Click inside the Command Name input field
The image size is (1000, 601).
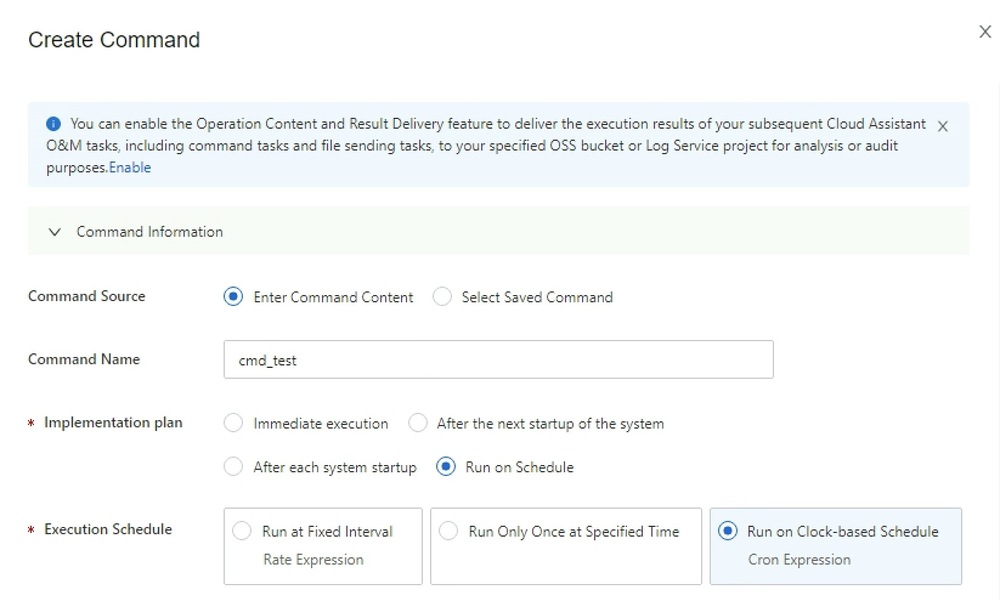pos(497,359)
